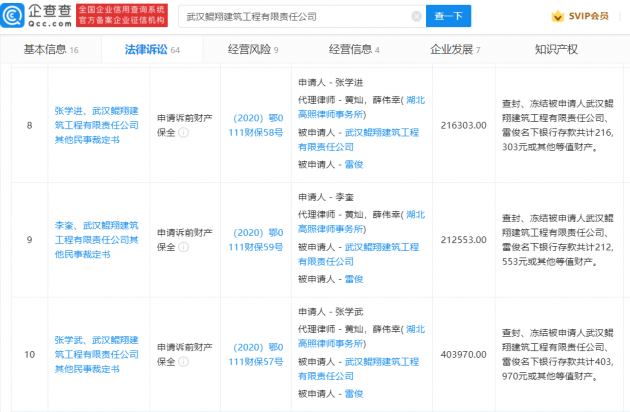
Task: Click ruling text mentioning 216,303元
Action: (x=558, y=125)
